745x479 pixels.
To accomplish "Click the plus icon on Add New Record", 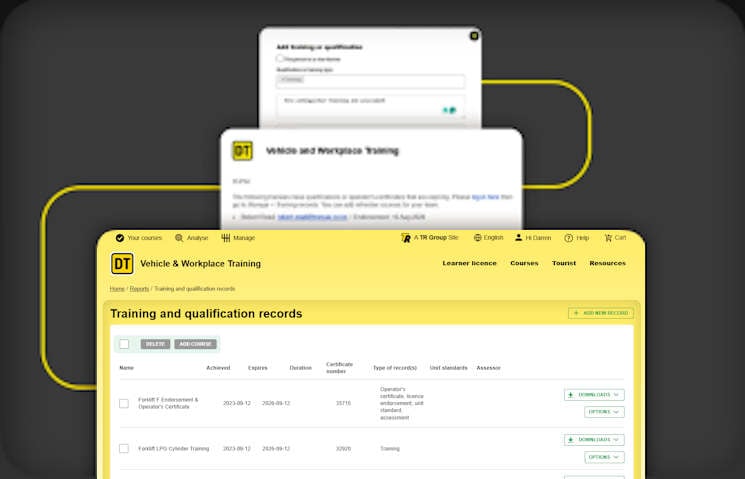I will point(576,313).
